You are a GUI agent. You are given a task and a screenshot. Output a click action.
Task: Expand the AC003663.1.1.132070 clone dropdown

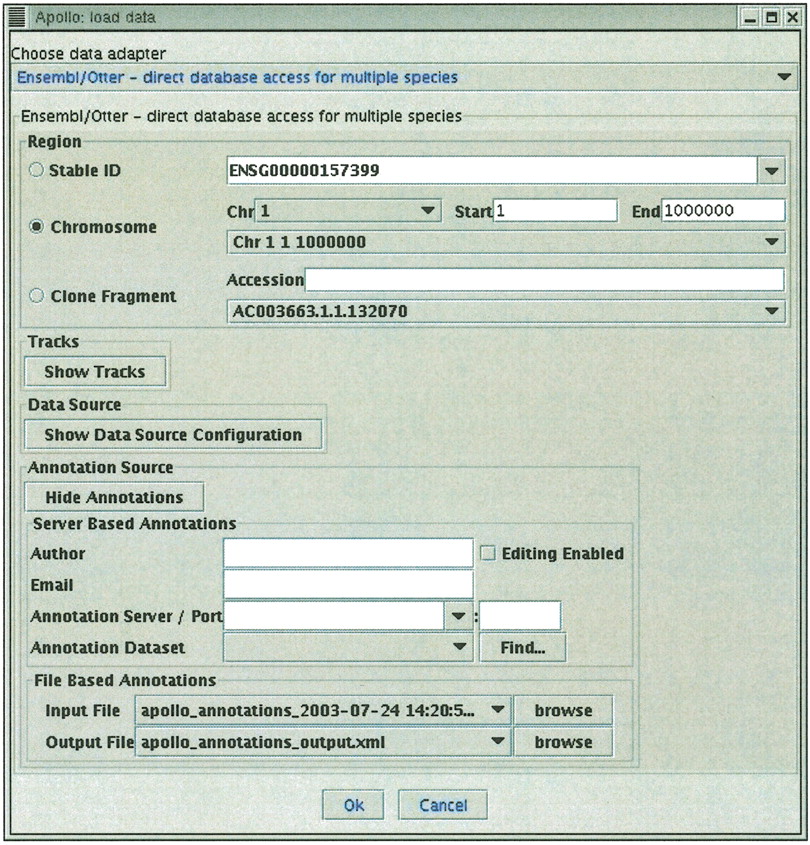771,311
